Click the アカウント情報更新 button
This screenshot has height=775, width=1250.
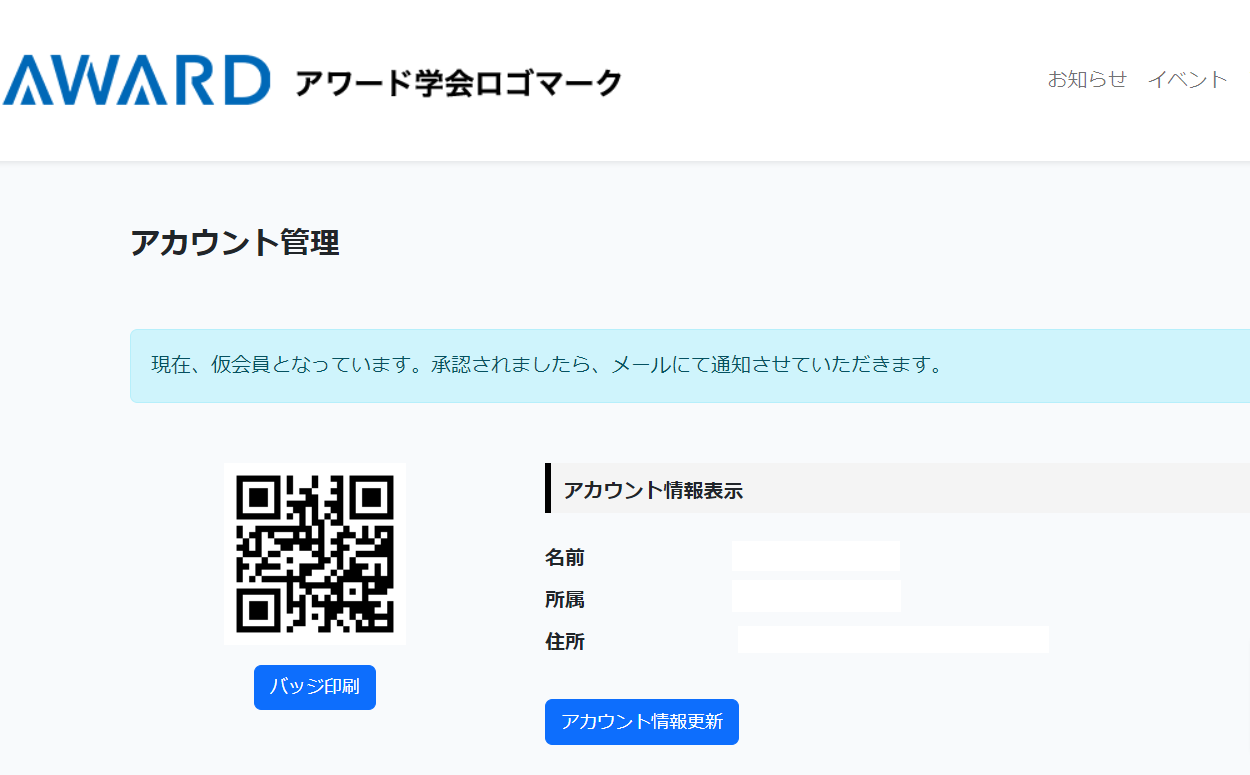(x=642, y=722)
